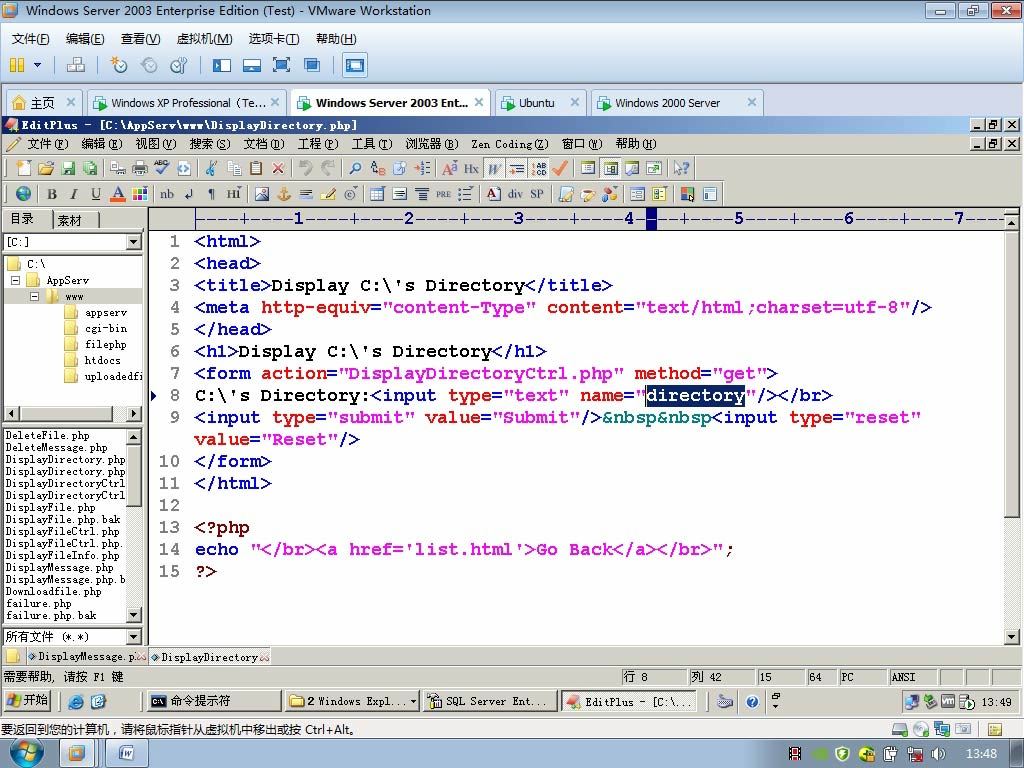Open the file filter 所有文件 dropdown
The height and width of the screenshot is (768, 1024).
(134, 637)
